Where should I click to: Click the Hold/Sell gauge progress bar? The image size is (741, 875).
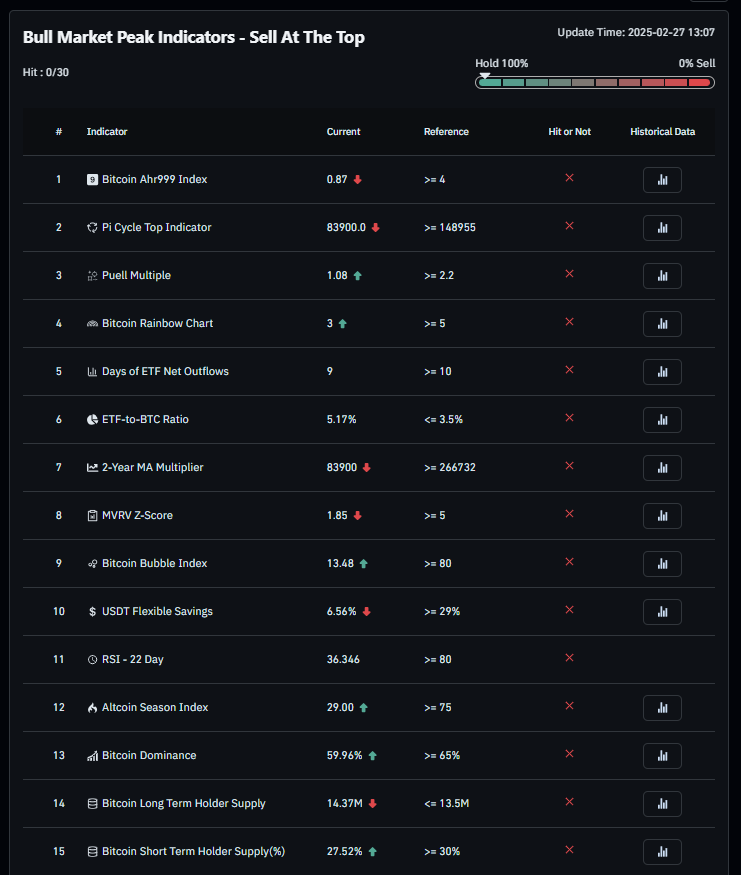coord(595,83)
